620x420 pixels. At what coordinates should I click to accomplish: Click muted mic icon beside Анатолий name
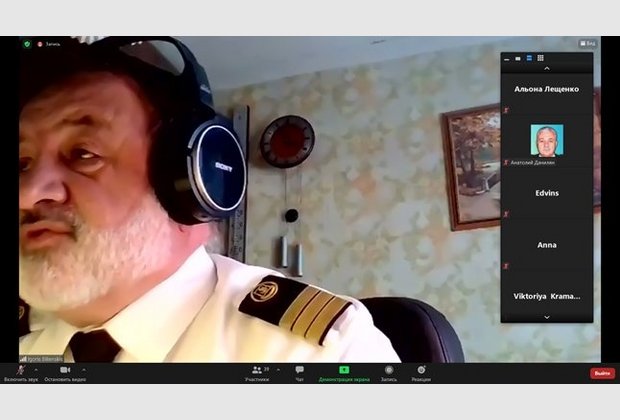click(506, 162)
